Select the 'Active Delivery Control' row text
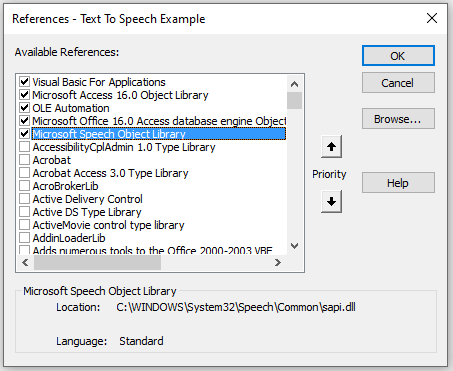 click(x=87, y=199)
